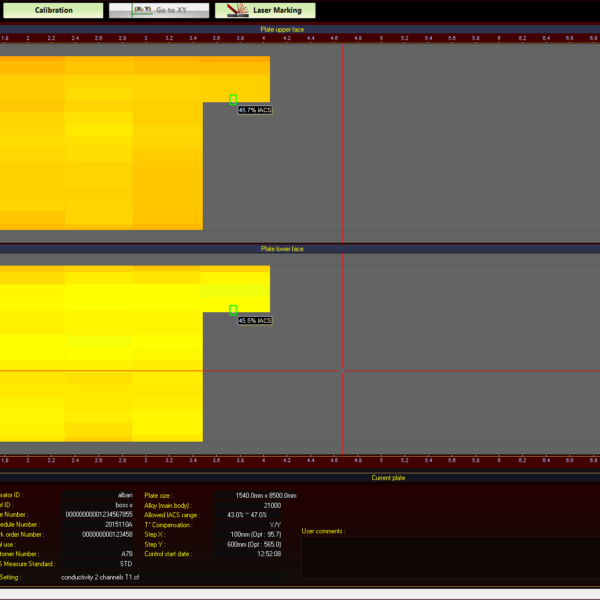Screen dimensions: 600x600
Task: Click the T° Compensation Y/Y value
Action: coord(248,525)
